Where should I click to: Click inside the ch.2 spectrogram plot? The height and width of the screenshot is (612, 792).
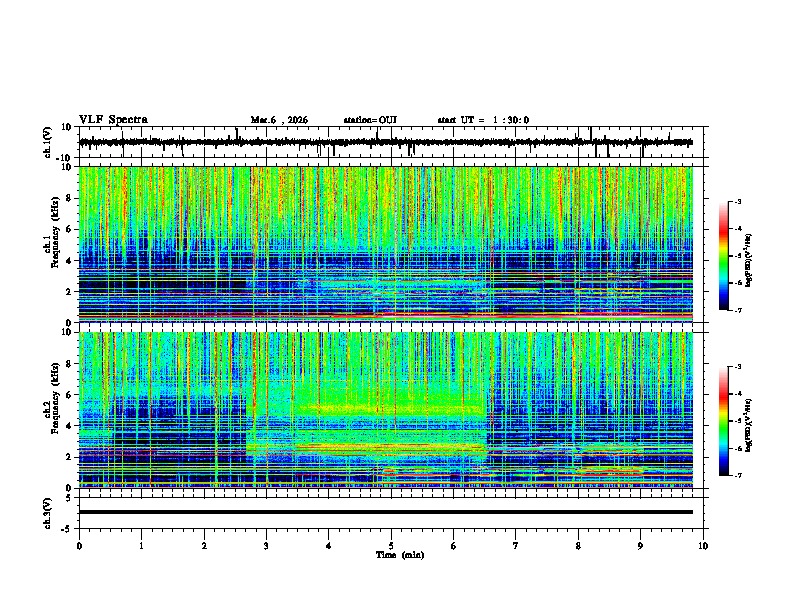click(x=386, y=410)
